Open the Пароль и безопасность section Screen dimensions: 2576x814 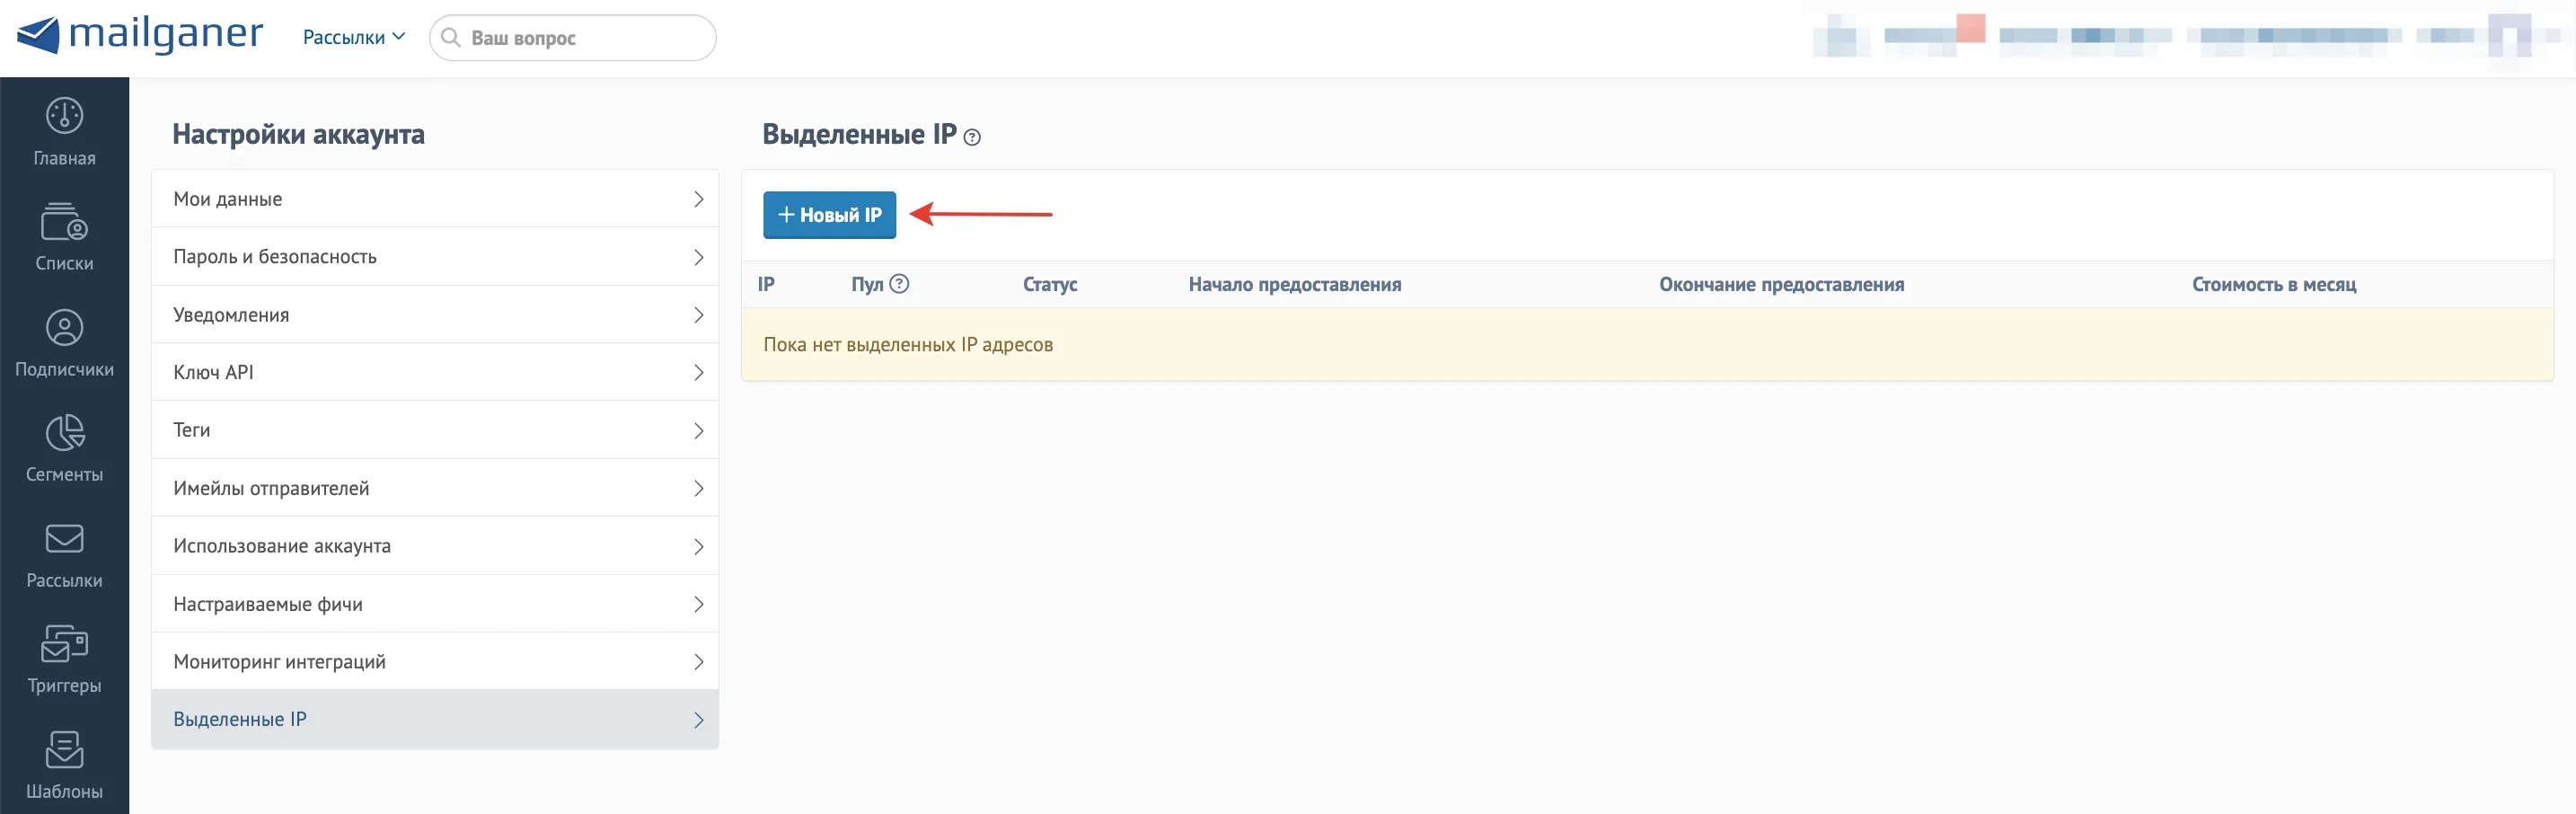click(435, 257)
